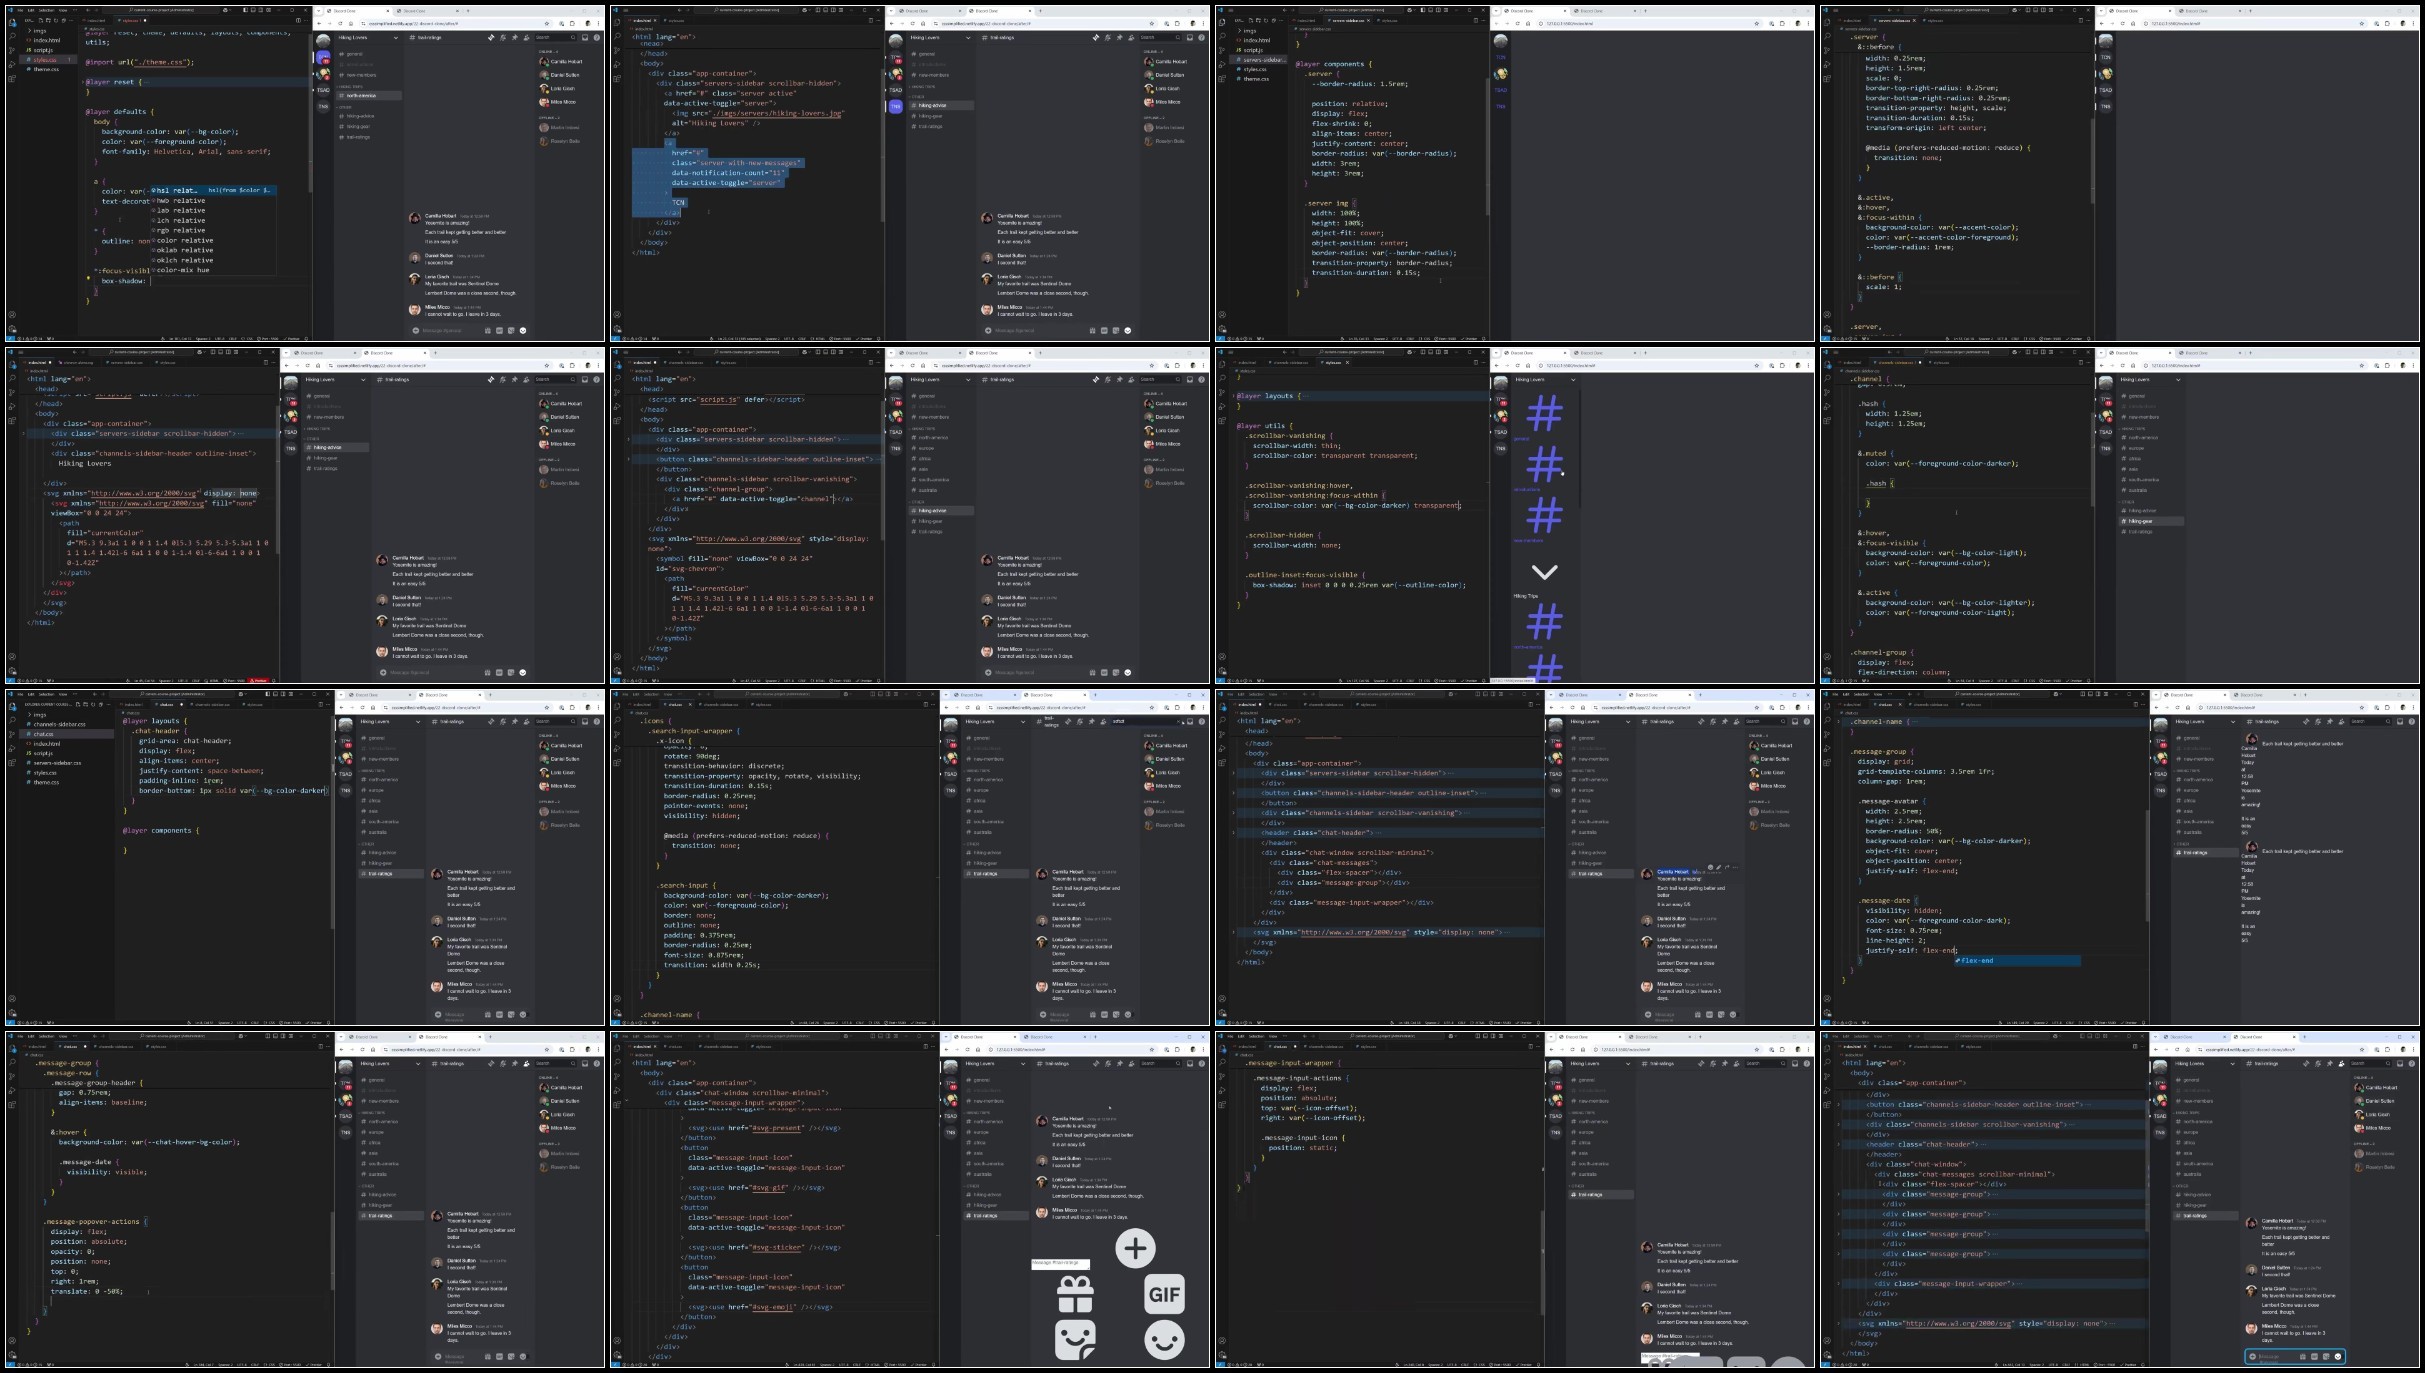The width and height of the screenshot is (2425, 1373).
Task: Click the oversized GIF icon
Action: click(1165, 1294)
